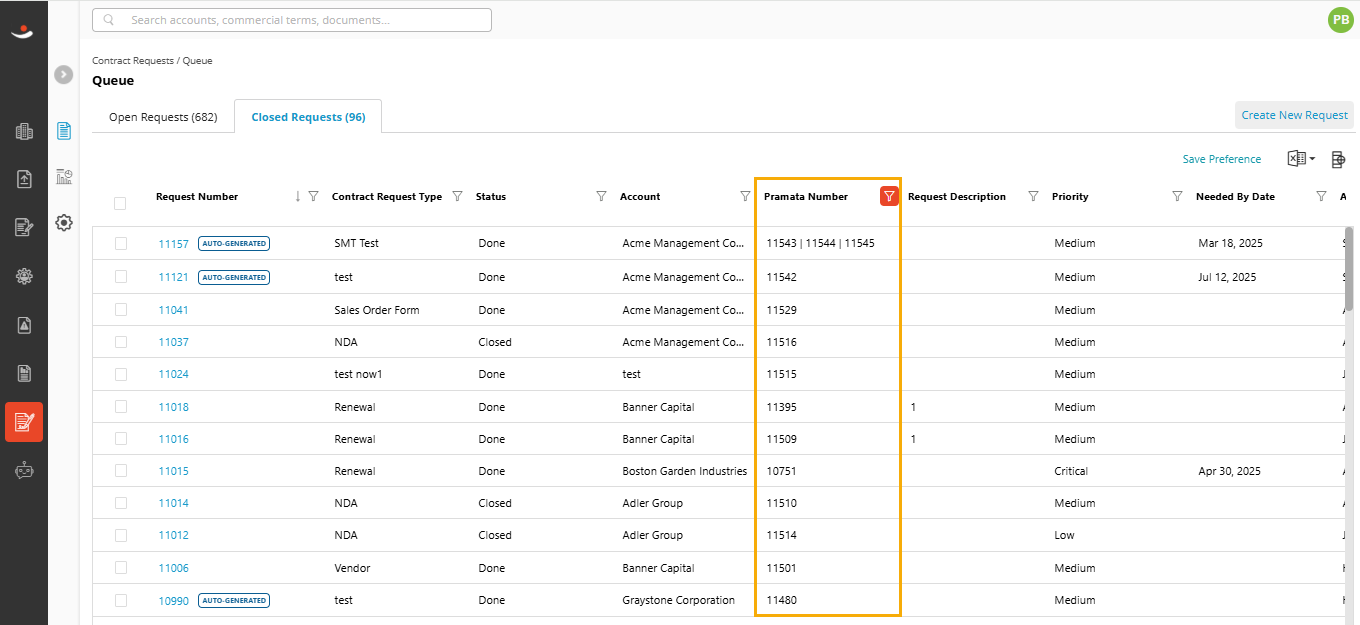This screenshot has height=625, width=1360.
Task: Click the Contract Requests breadcrumb
Action: coord(134,61)
